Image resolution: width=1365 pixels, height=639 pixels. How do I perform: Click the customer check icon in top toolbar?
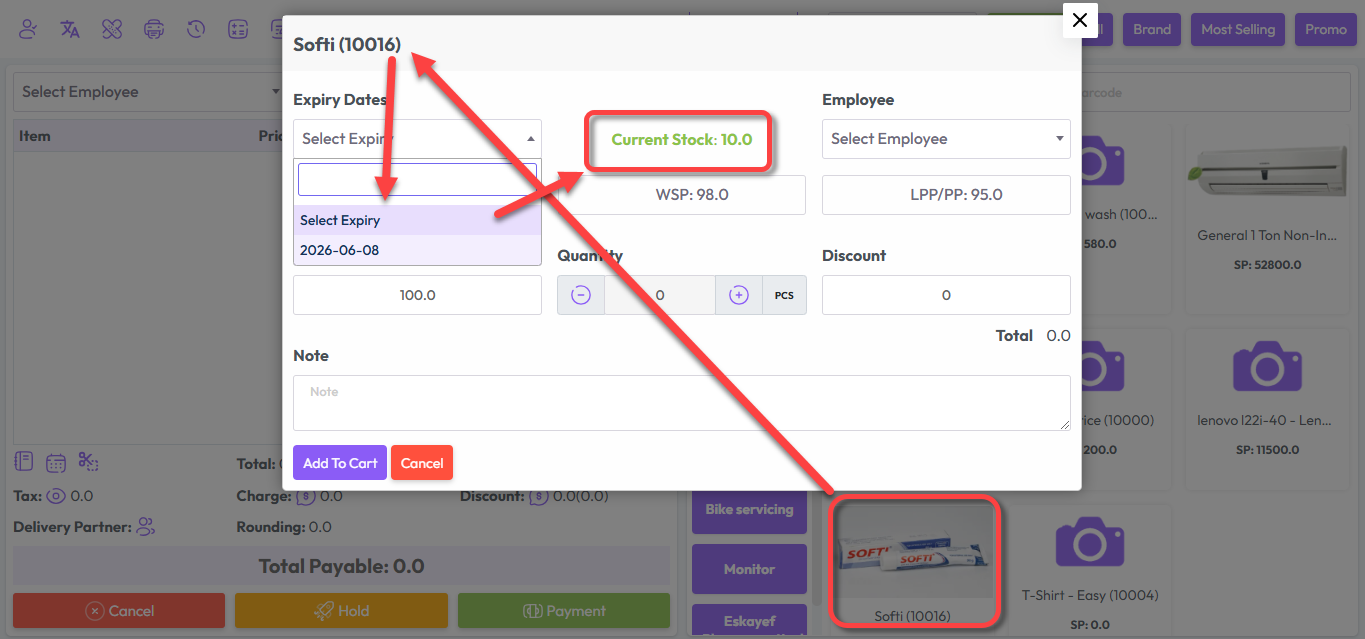tap(28, 29)
